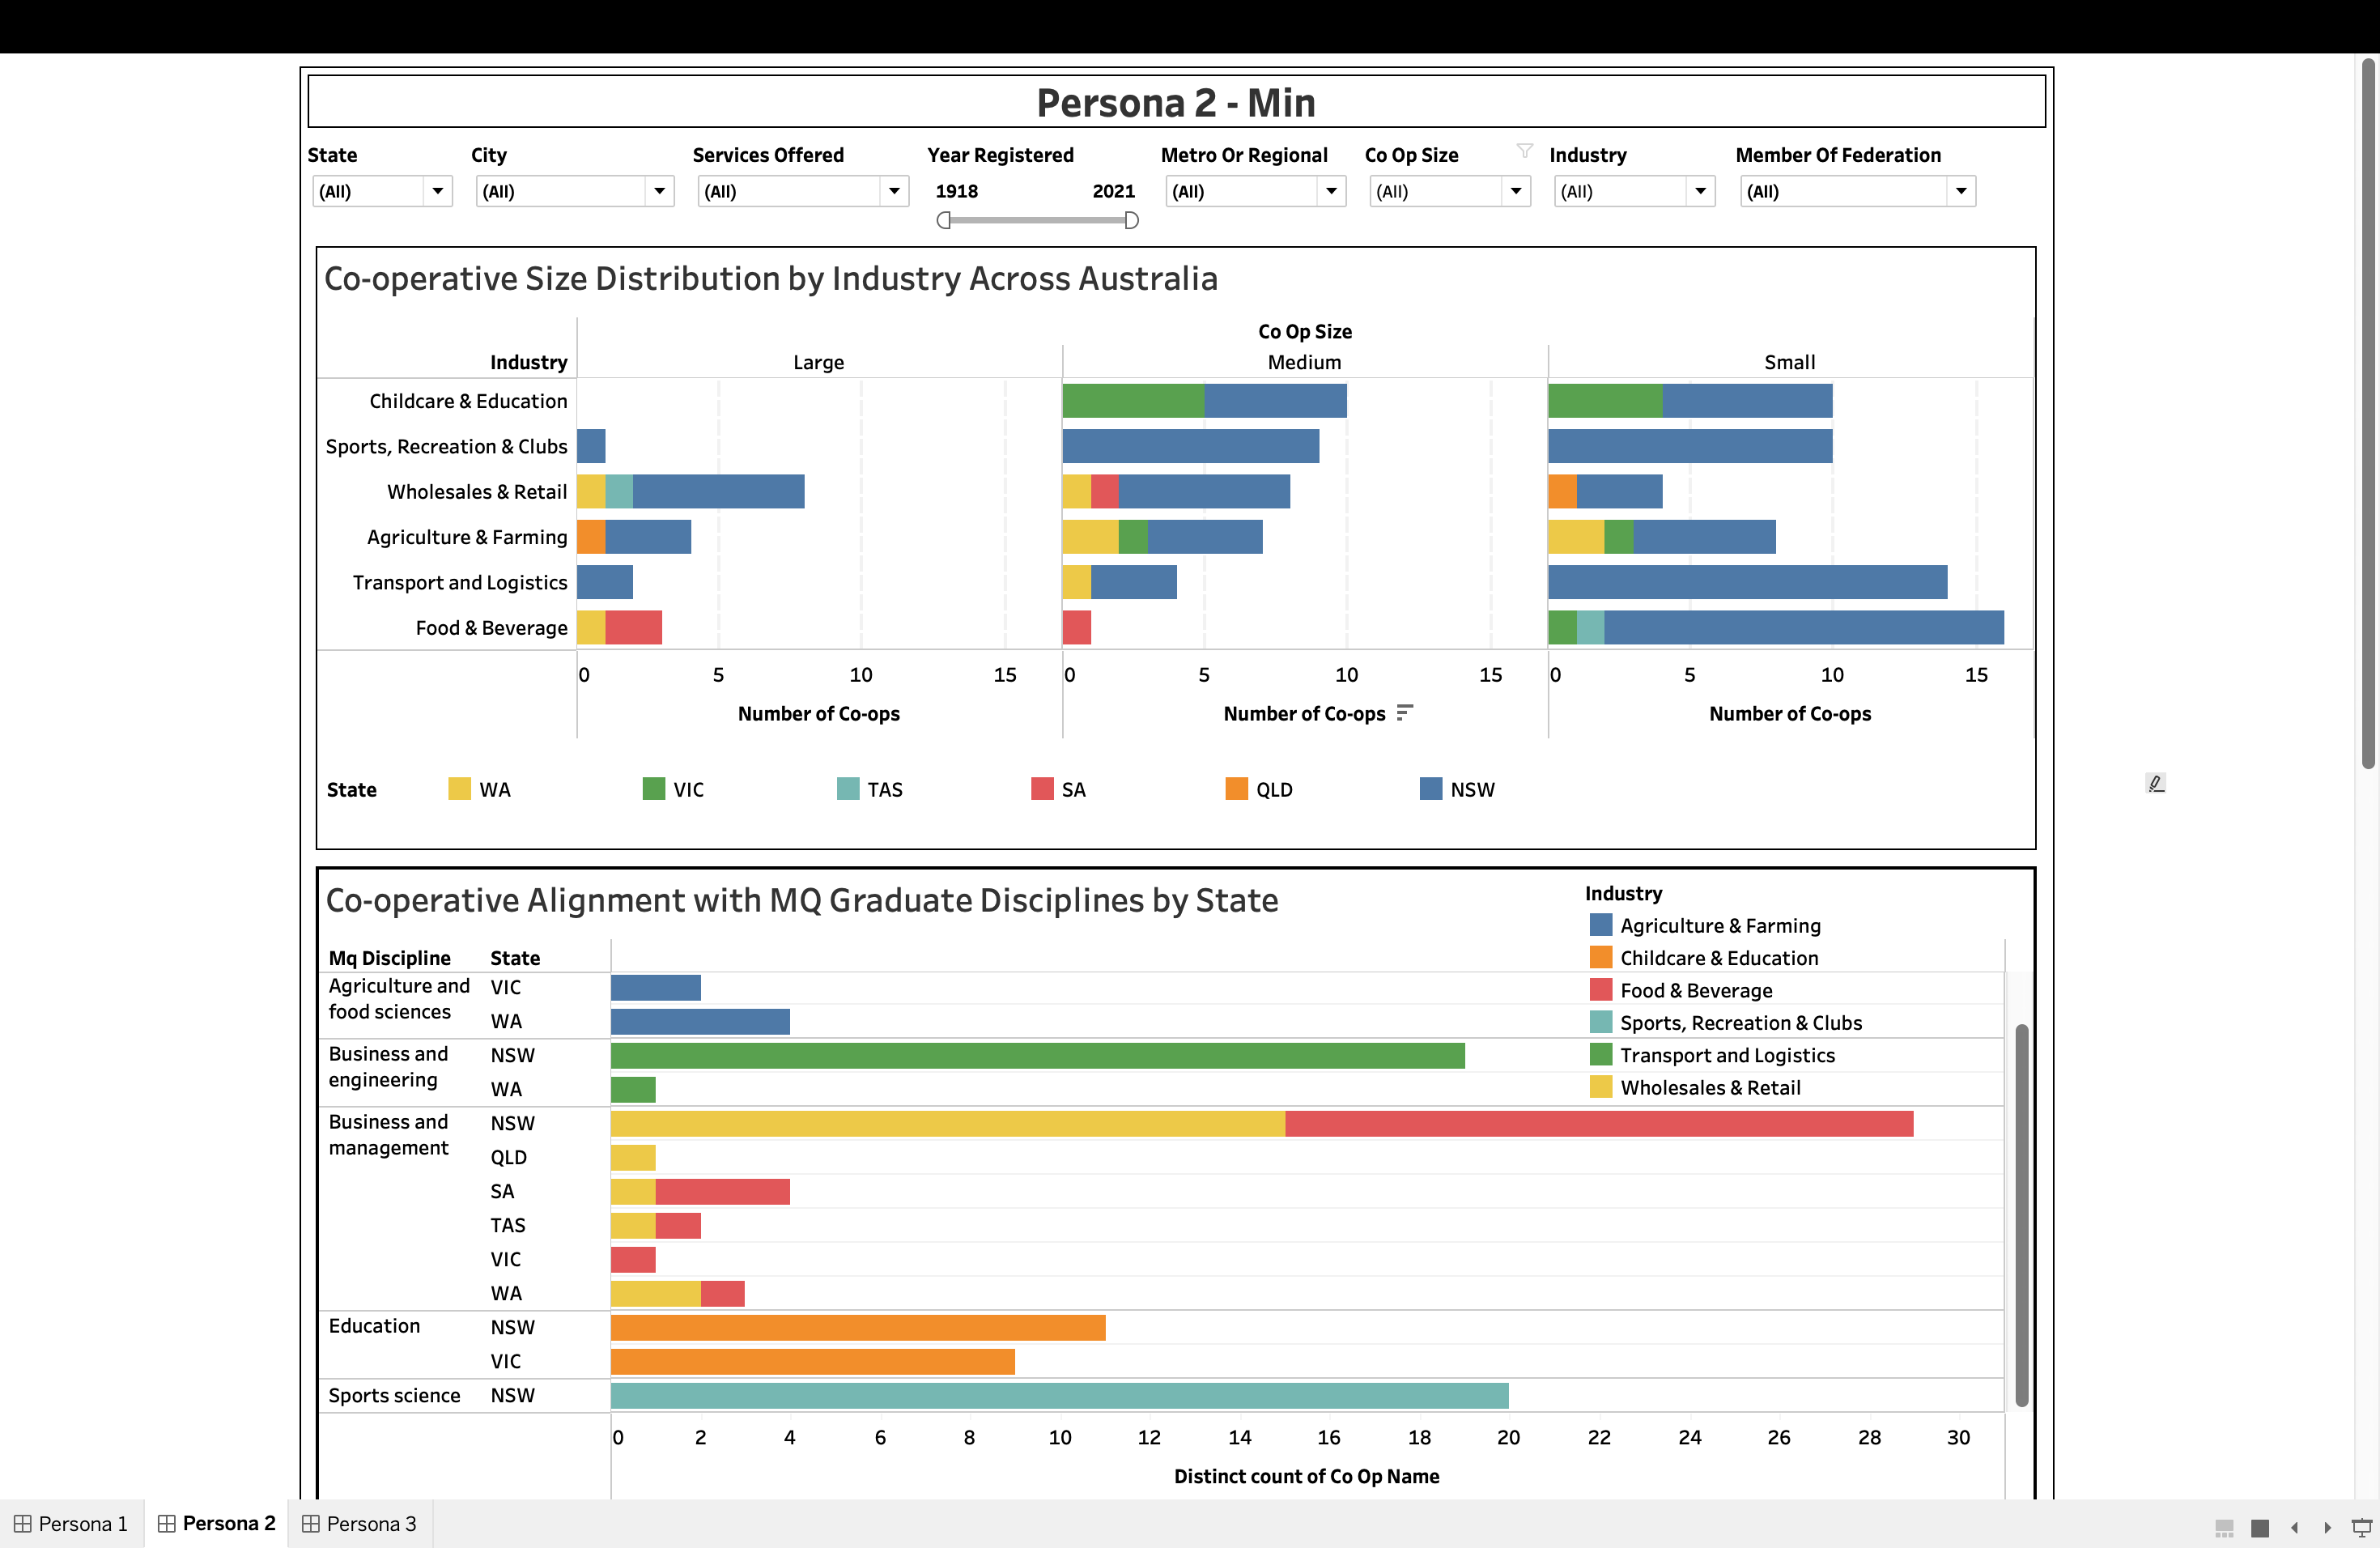Click the Year Registered slider track

[x=1037, y=220]
